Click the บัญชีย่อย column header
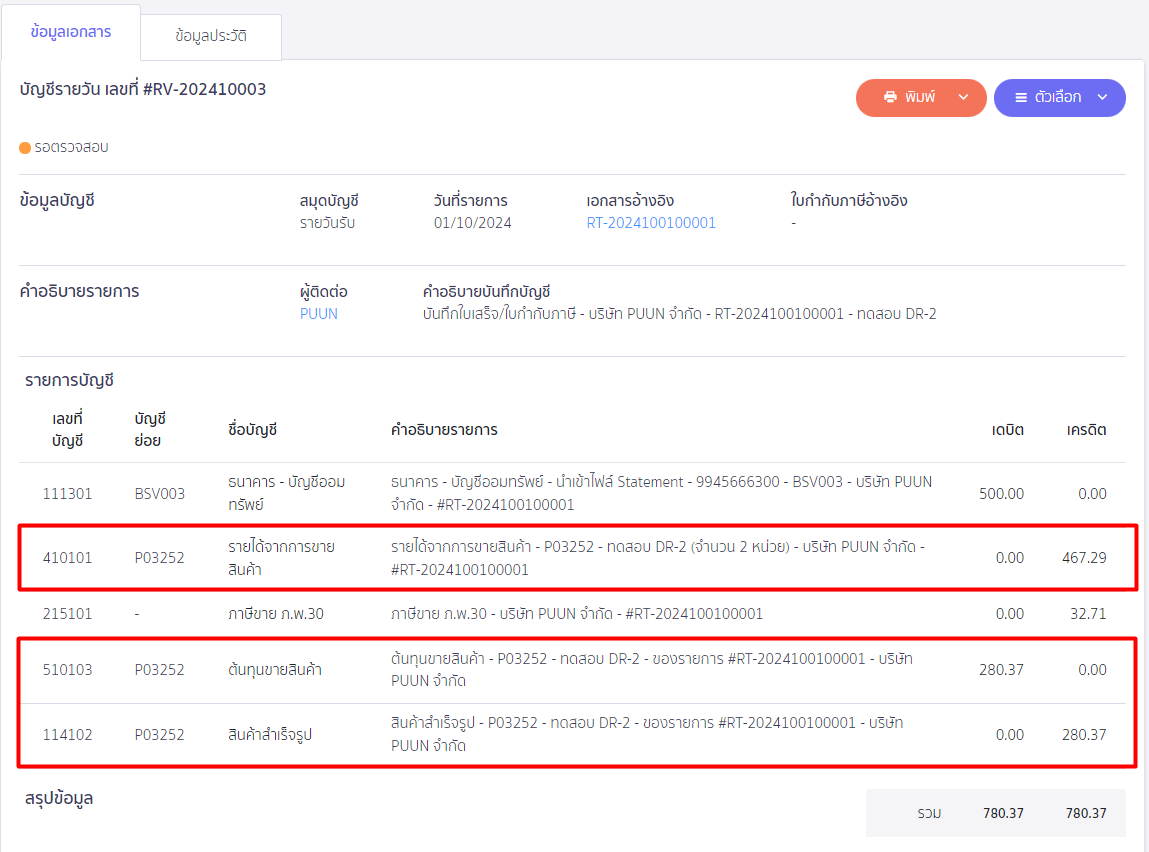1149x852 pixels. [x=150, y=429]
